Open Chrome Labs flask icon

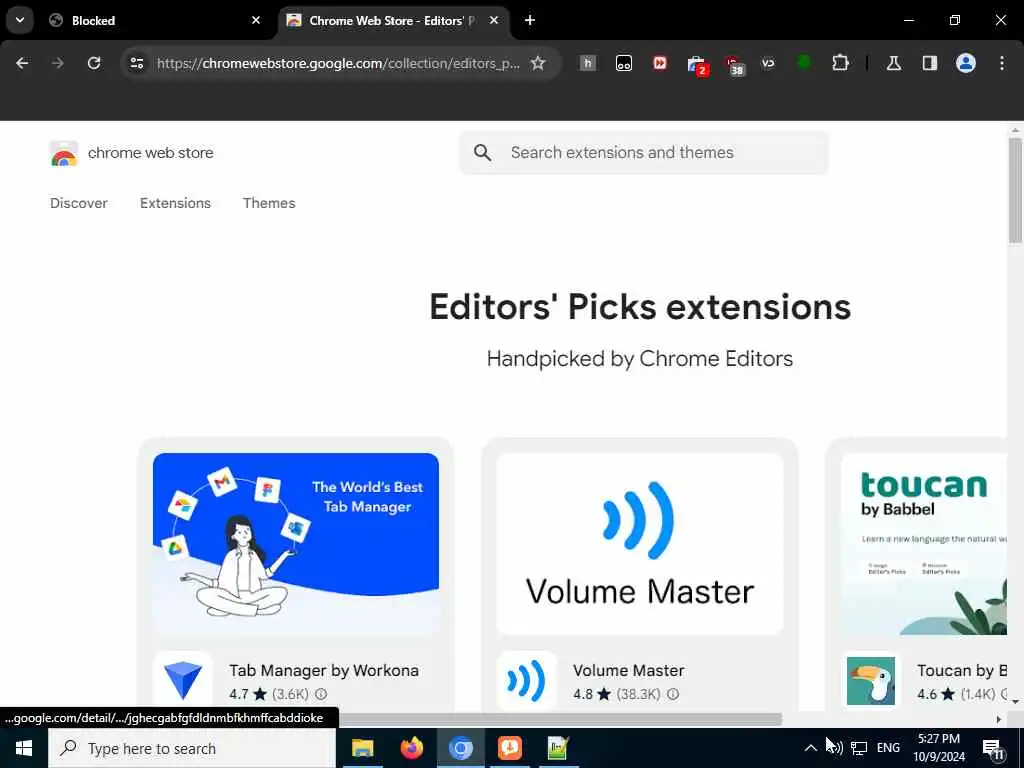(x=893, y=63)
